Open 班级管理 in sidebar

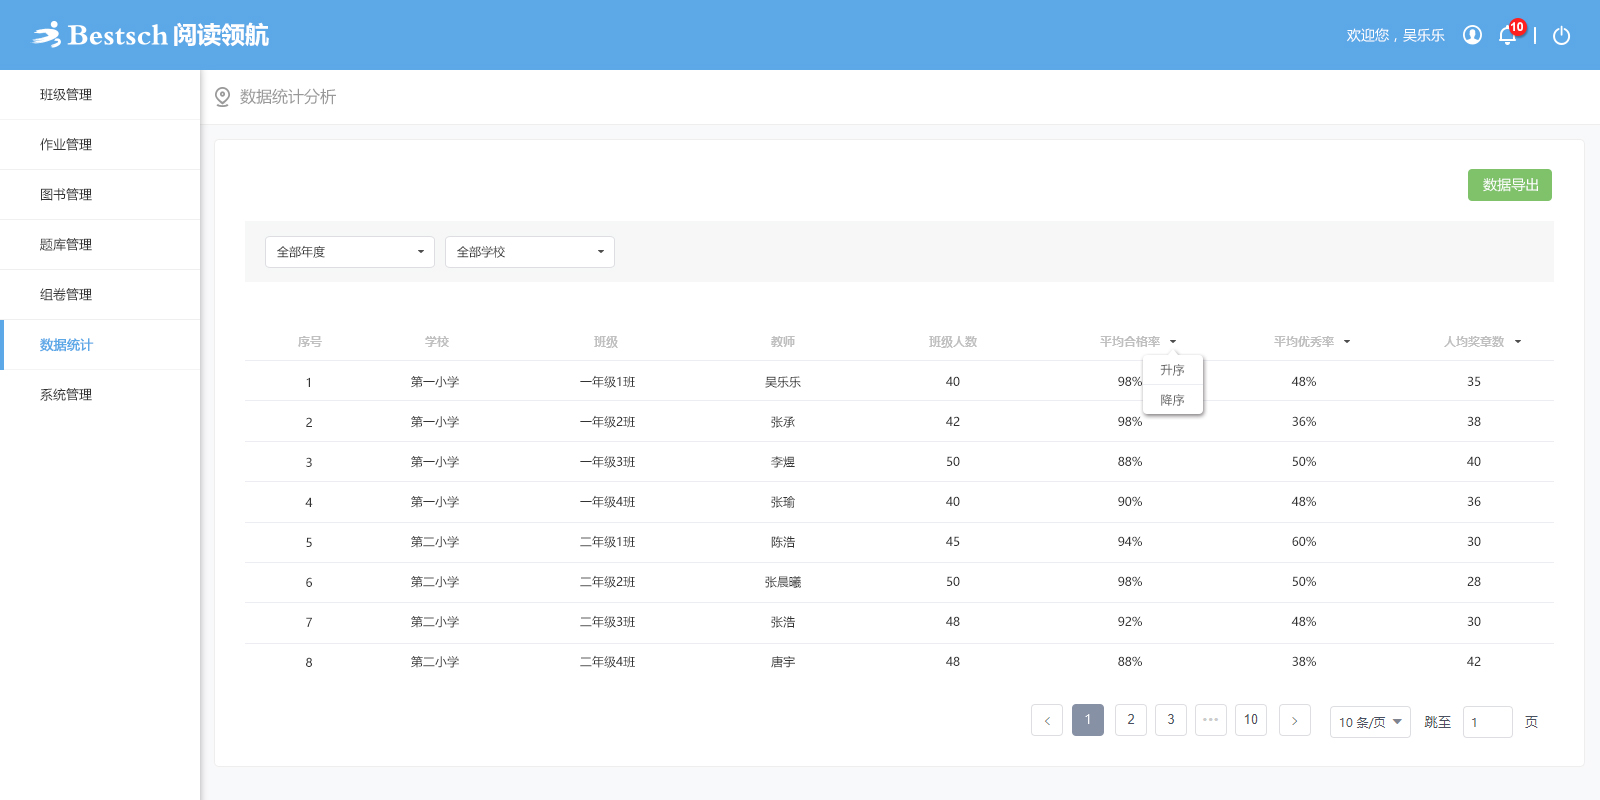[x=66, y=95]
